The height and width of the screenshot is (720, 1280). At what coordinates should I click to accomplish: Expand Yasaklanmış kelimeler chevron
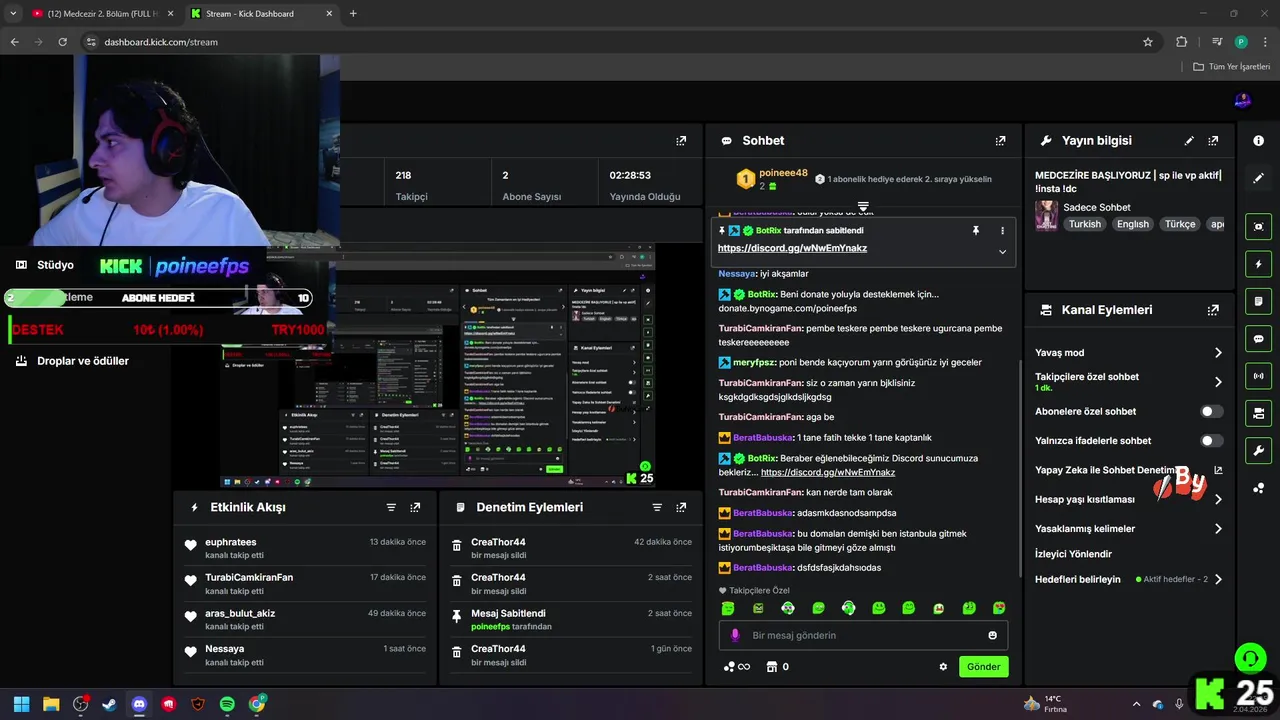coord(1218,529)
